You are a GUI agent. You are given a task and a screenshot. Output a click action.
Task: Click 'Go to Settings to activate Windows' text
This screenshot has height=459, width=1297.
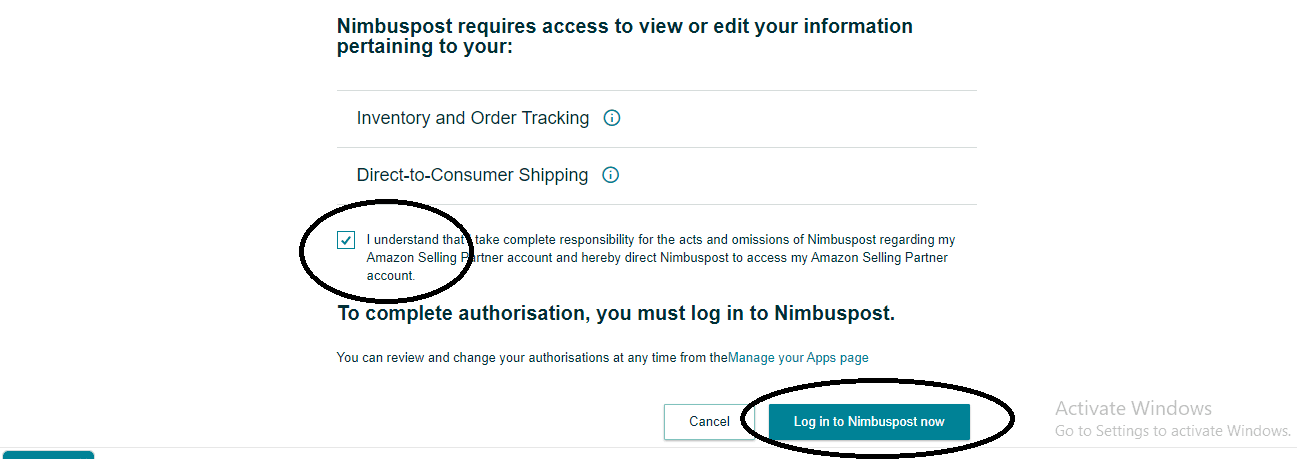coord(1173,431)
